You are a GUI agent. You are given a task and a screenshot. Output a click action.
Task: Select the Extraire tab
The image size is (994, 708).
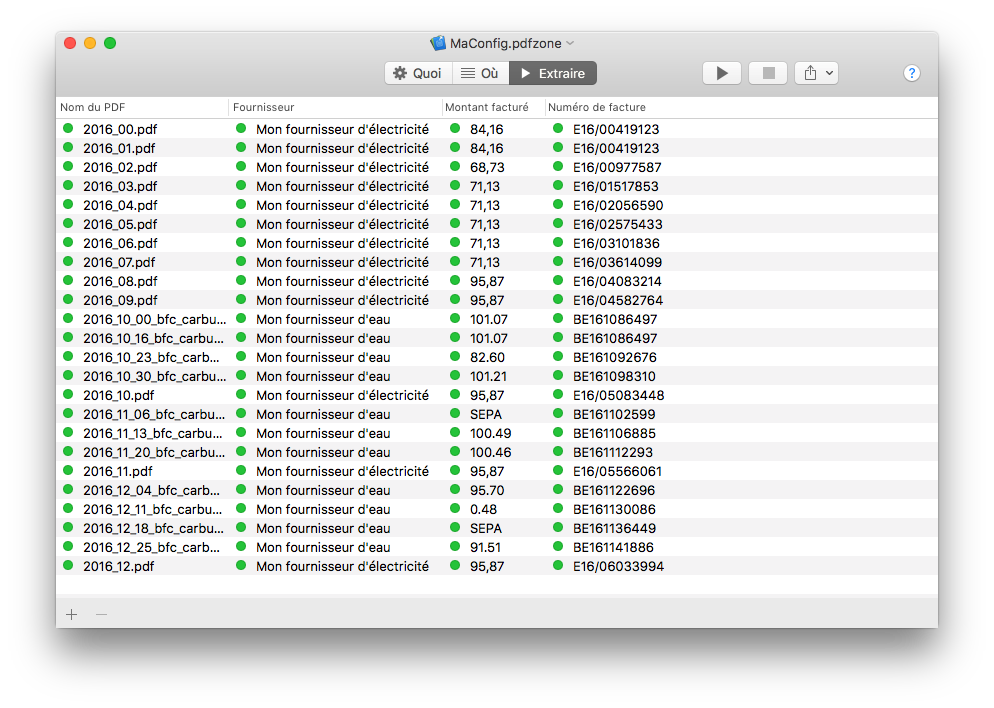tap(553, 73)
